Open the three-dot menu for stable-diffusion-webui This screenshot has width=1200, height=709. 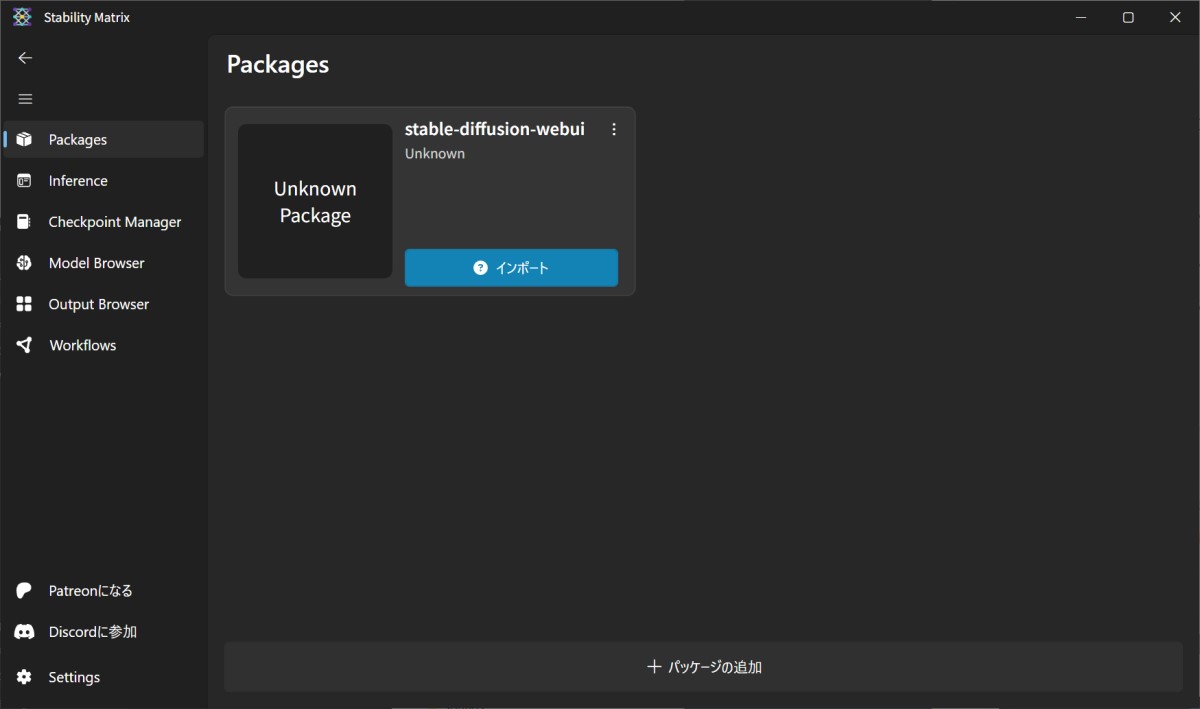(614, 129)
